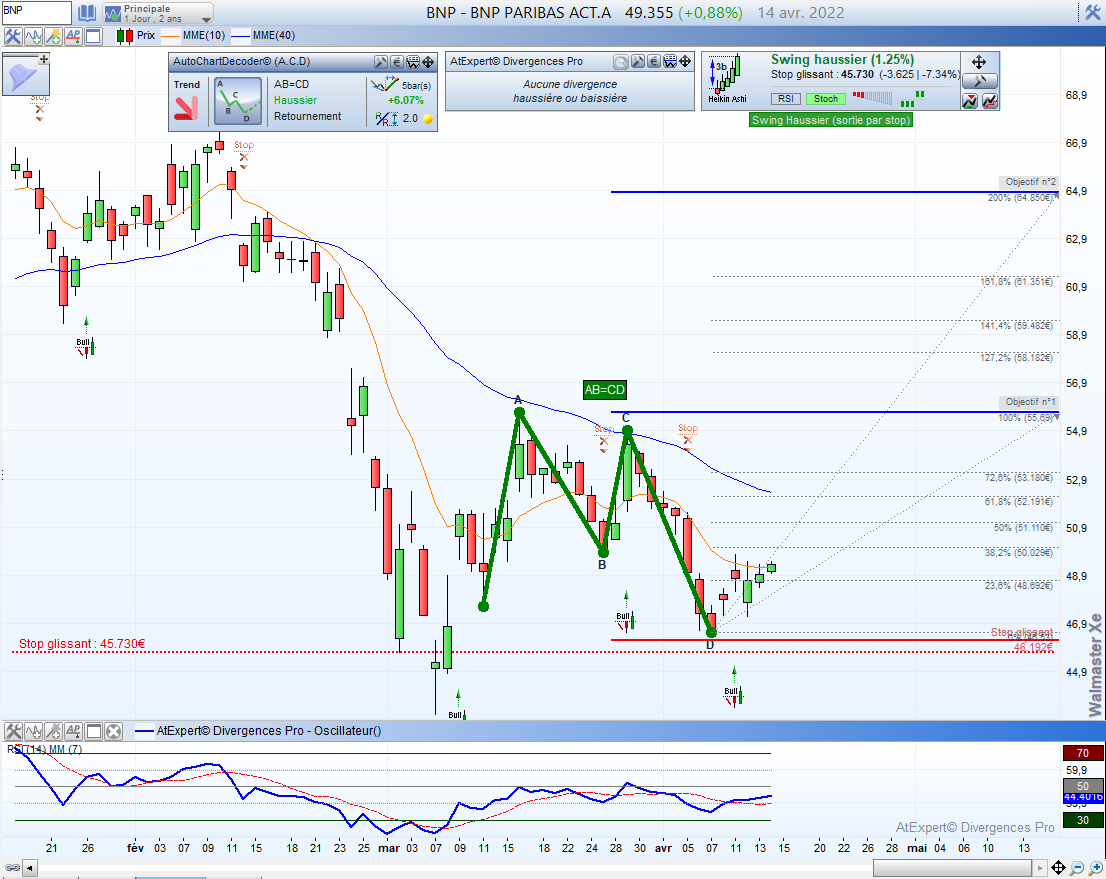This screenshot has width=1106, height=879.
Task: Close the oscillator panel with X icon
Action: [114, 731]
